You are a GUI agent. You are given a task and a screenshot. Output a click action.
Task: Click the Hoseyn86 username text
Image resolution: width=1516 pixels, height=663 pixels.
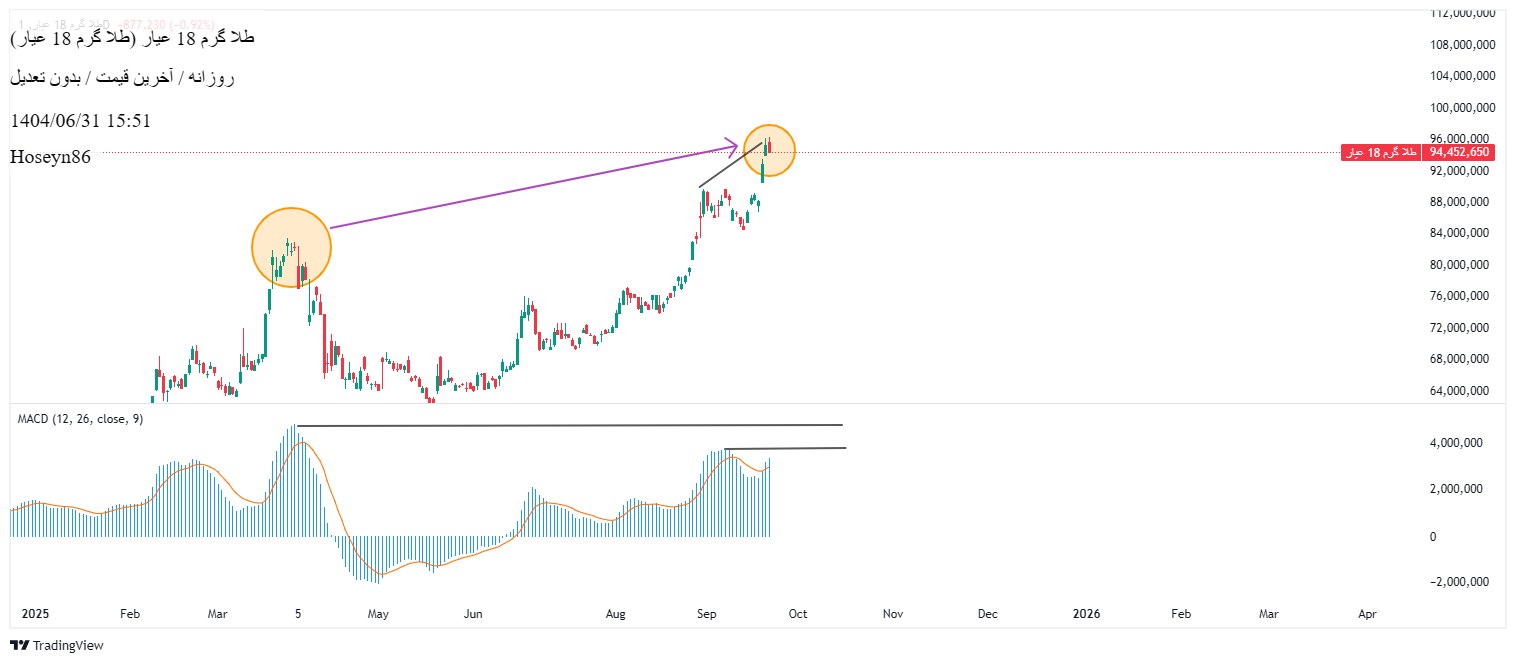pos(50,157)
